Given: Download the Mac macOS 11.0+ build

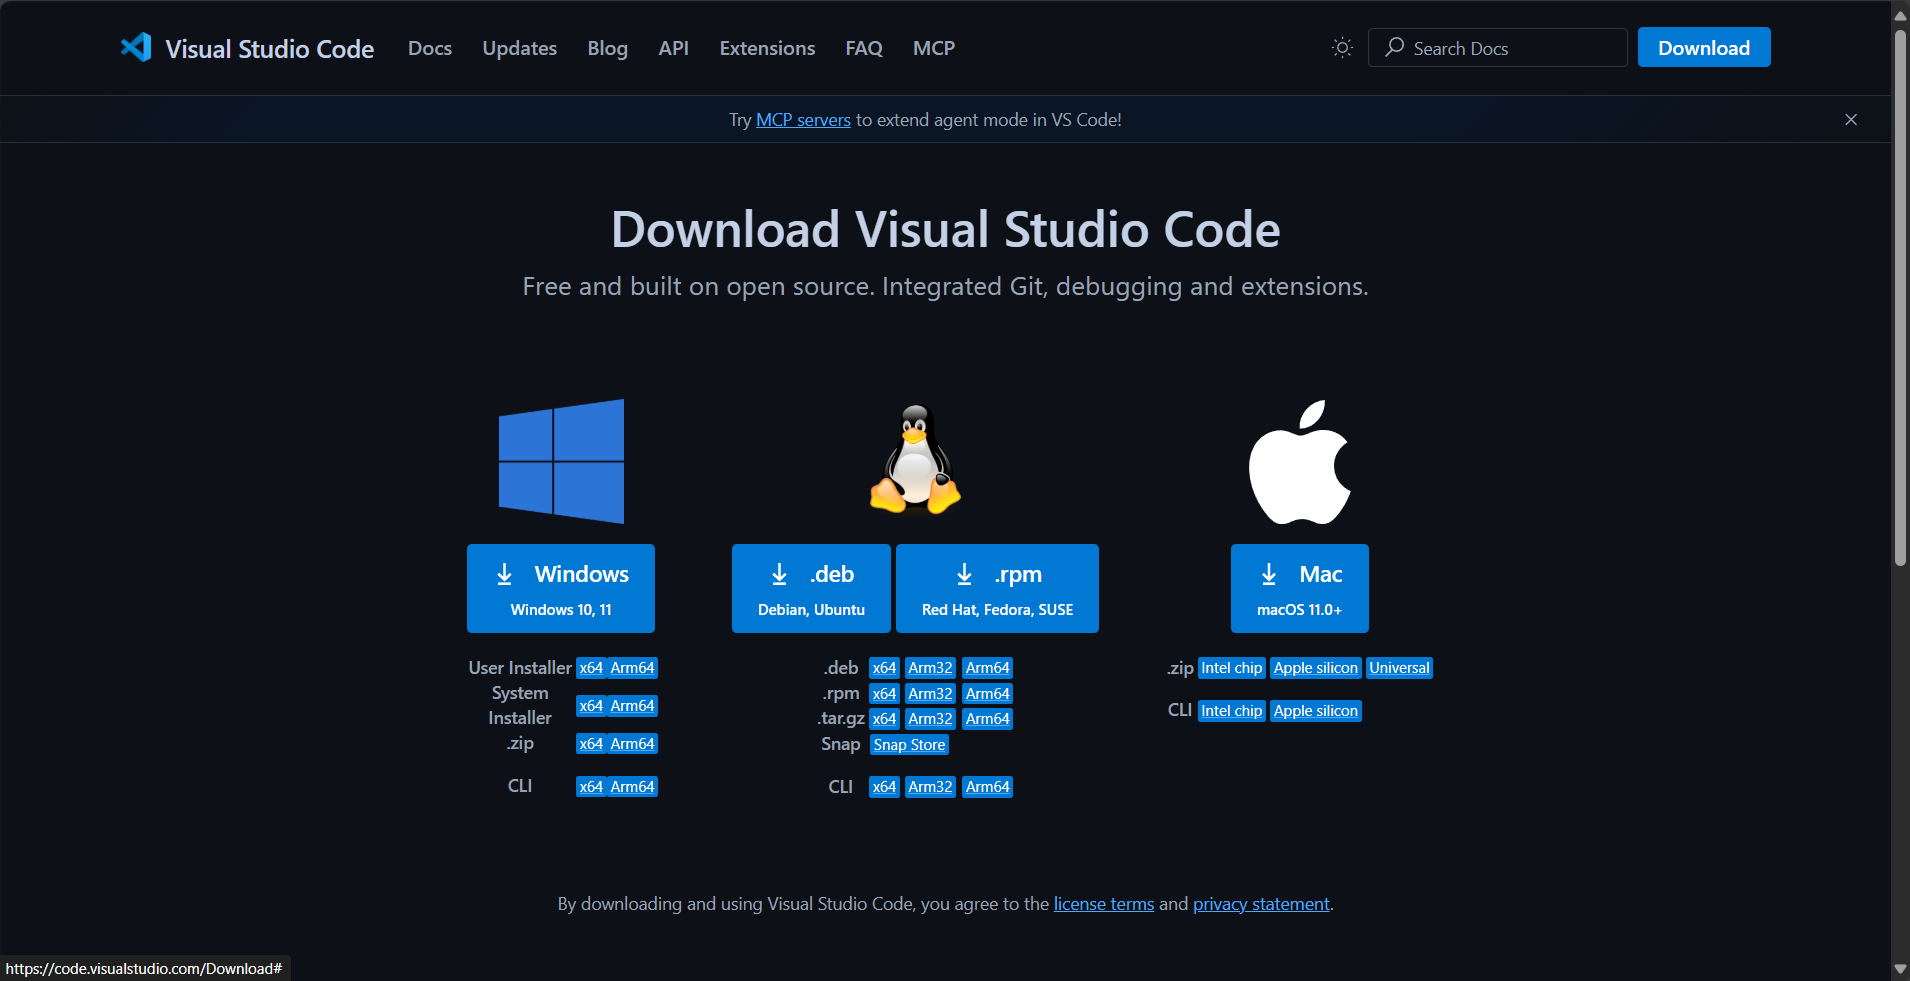Looking at the screenshot, I should pos(1299,588).
